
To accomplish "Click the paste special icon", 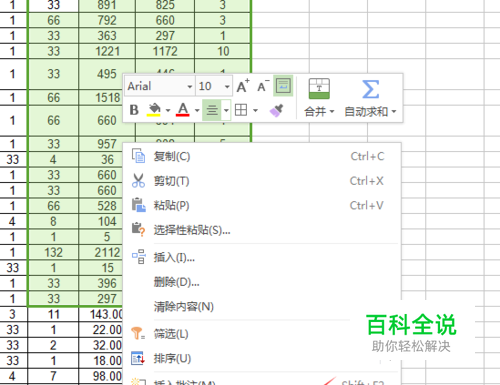I will [138, 229].
